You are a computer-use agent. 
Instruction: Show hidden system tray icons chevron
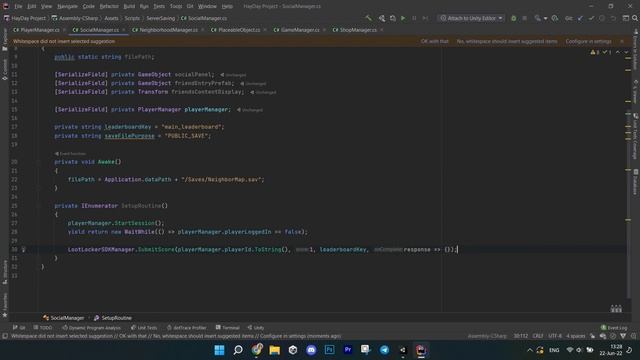pos(530,350)
